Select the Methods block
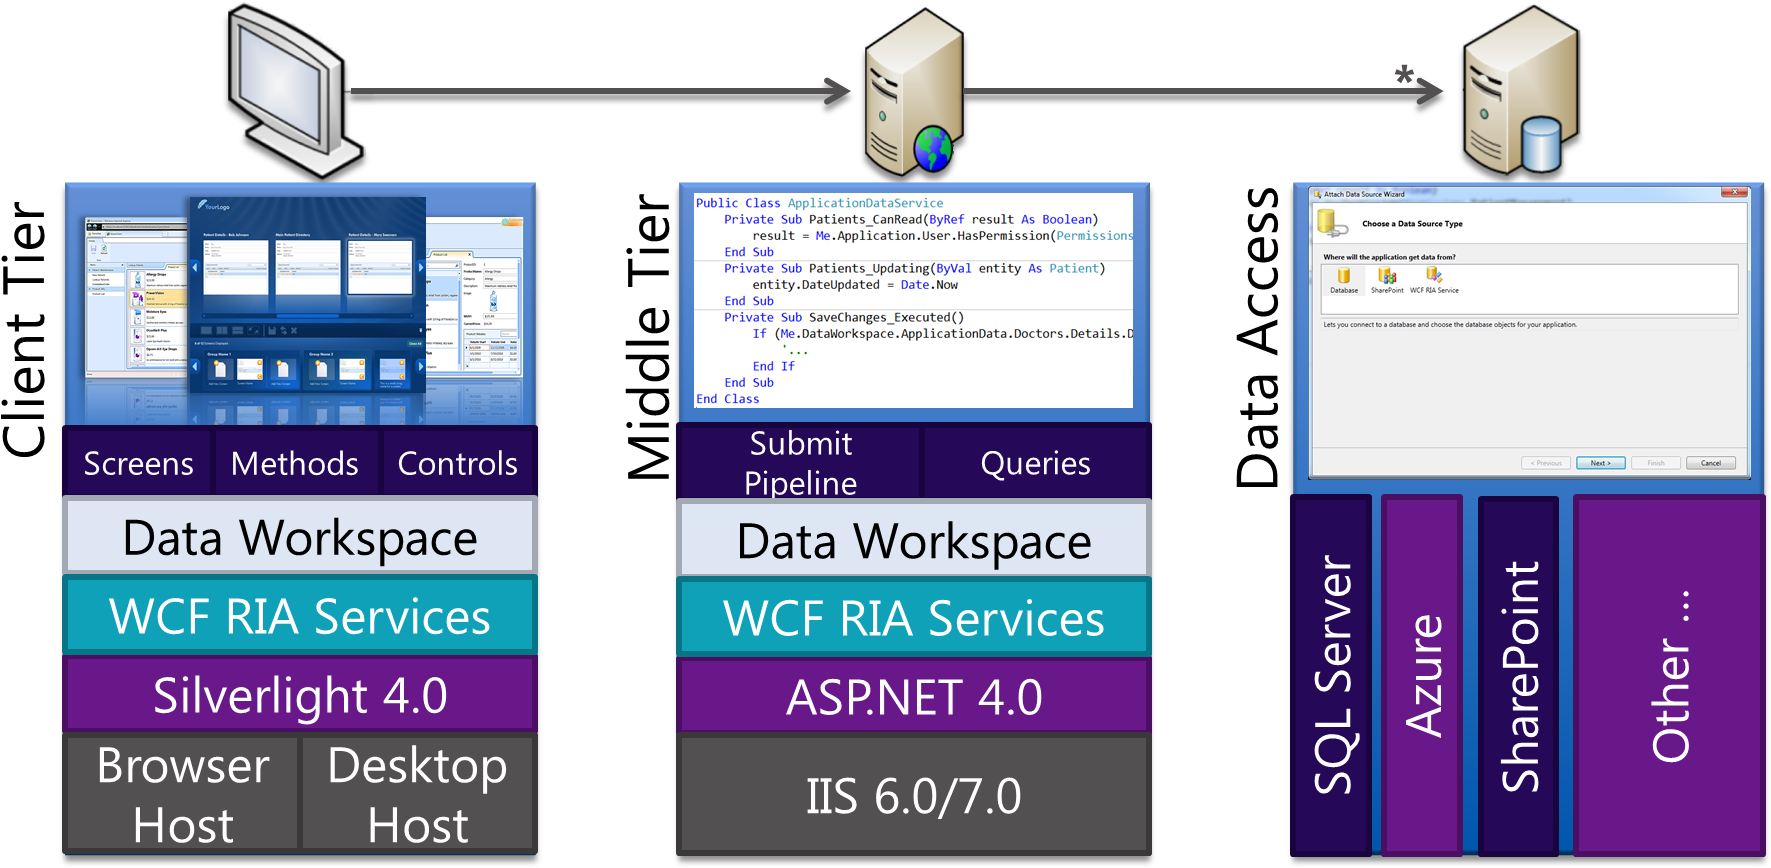Screen dimensions: 1771x868 pos(295,463)
